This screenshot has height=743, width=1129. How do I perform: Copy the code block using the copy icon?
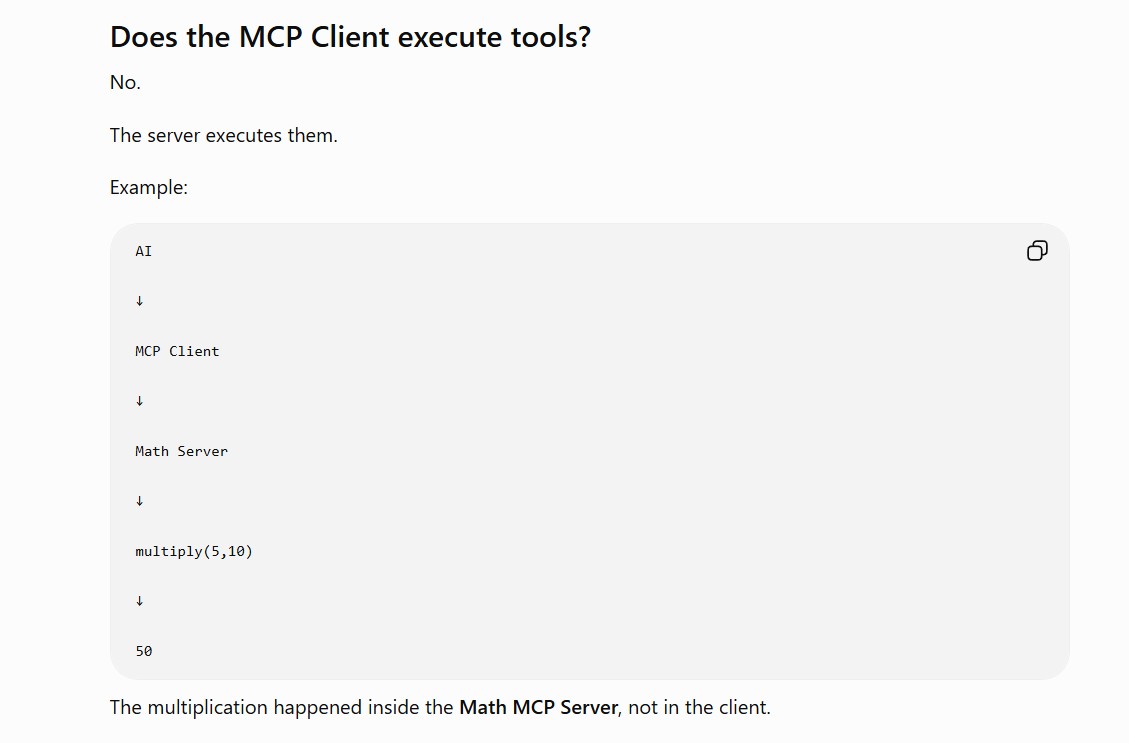pos(1037,251)
